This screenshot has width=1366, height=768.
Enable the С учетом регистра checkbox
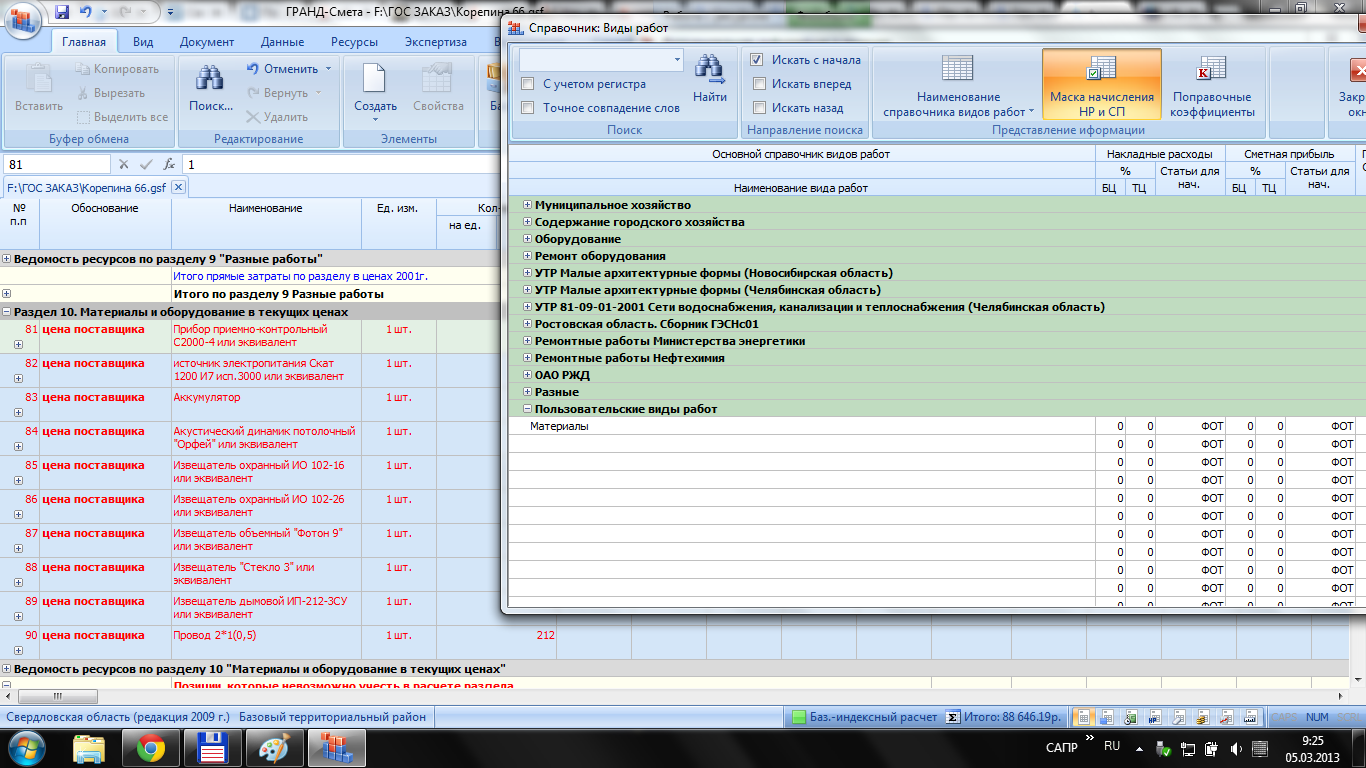pos(528,84)
